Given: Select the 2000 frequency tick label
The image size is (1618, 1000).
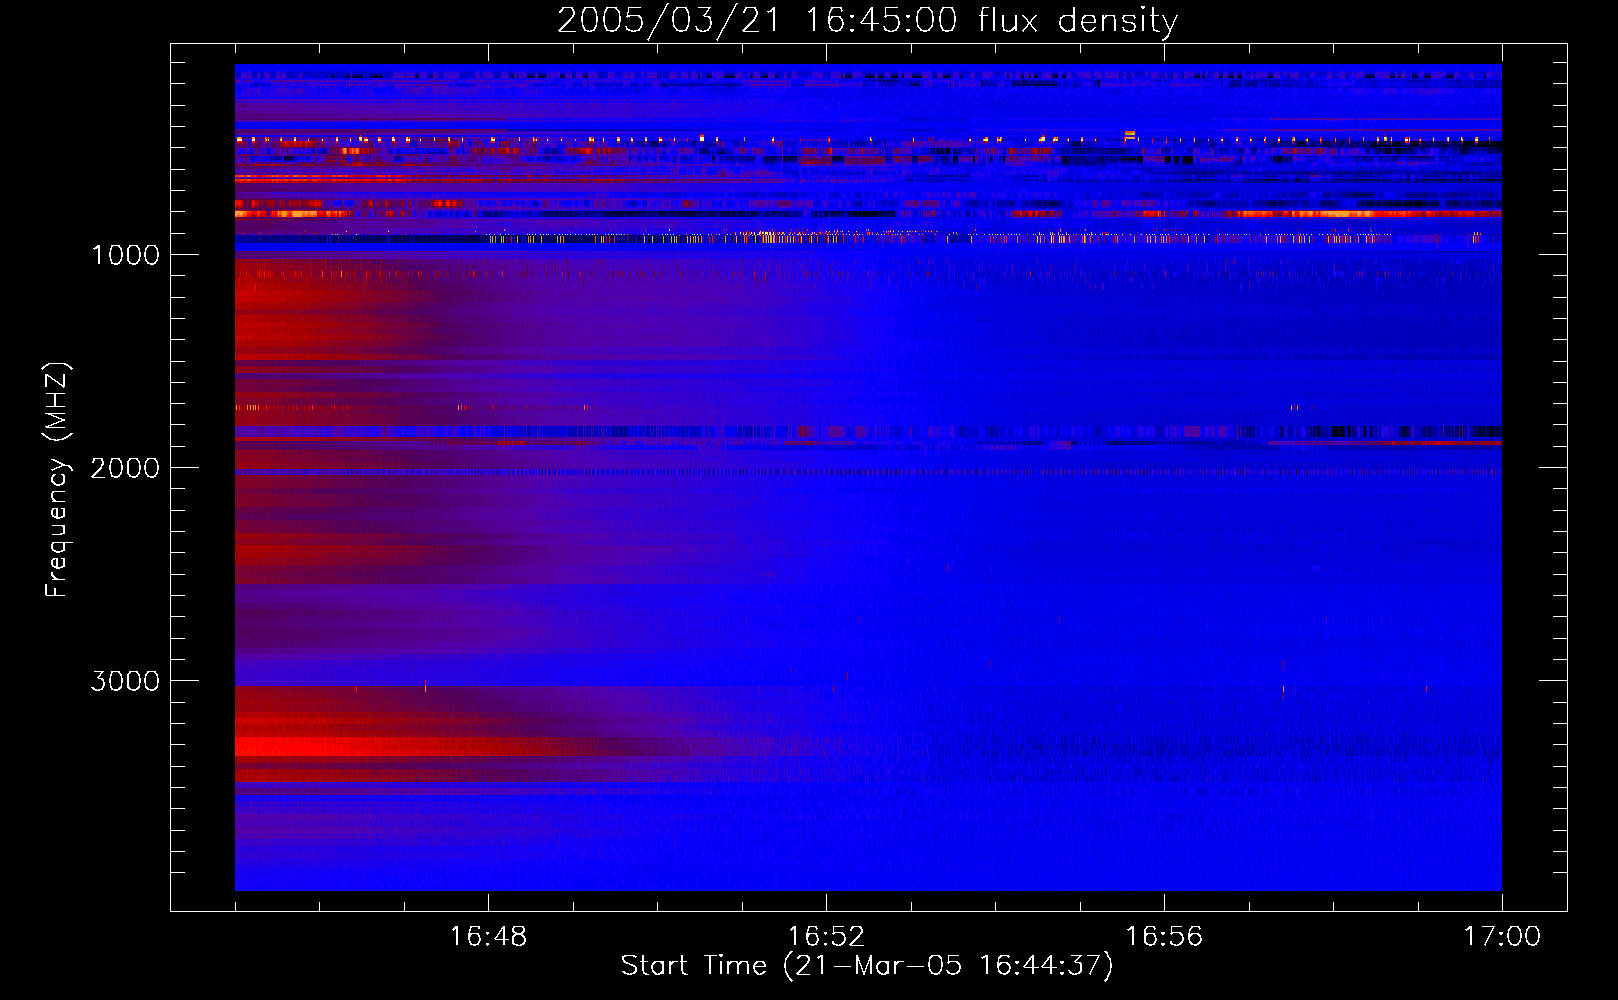Looking at the screenshot, I should [x=125, y=468].
